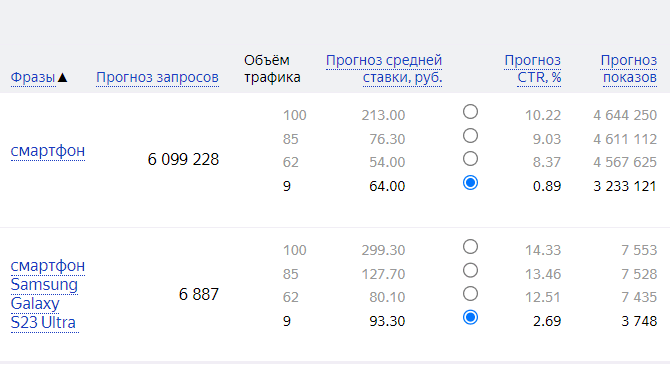Click the 12.51 CTR value
This screenshot has height=370, width=670.
tap(543, 297)
